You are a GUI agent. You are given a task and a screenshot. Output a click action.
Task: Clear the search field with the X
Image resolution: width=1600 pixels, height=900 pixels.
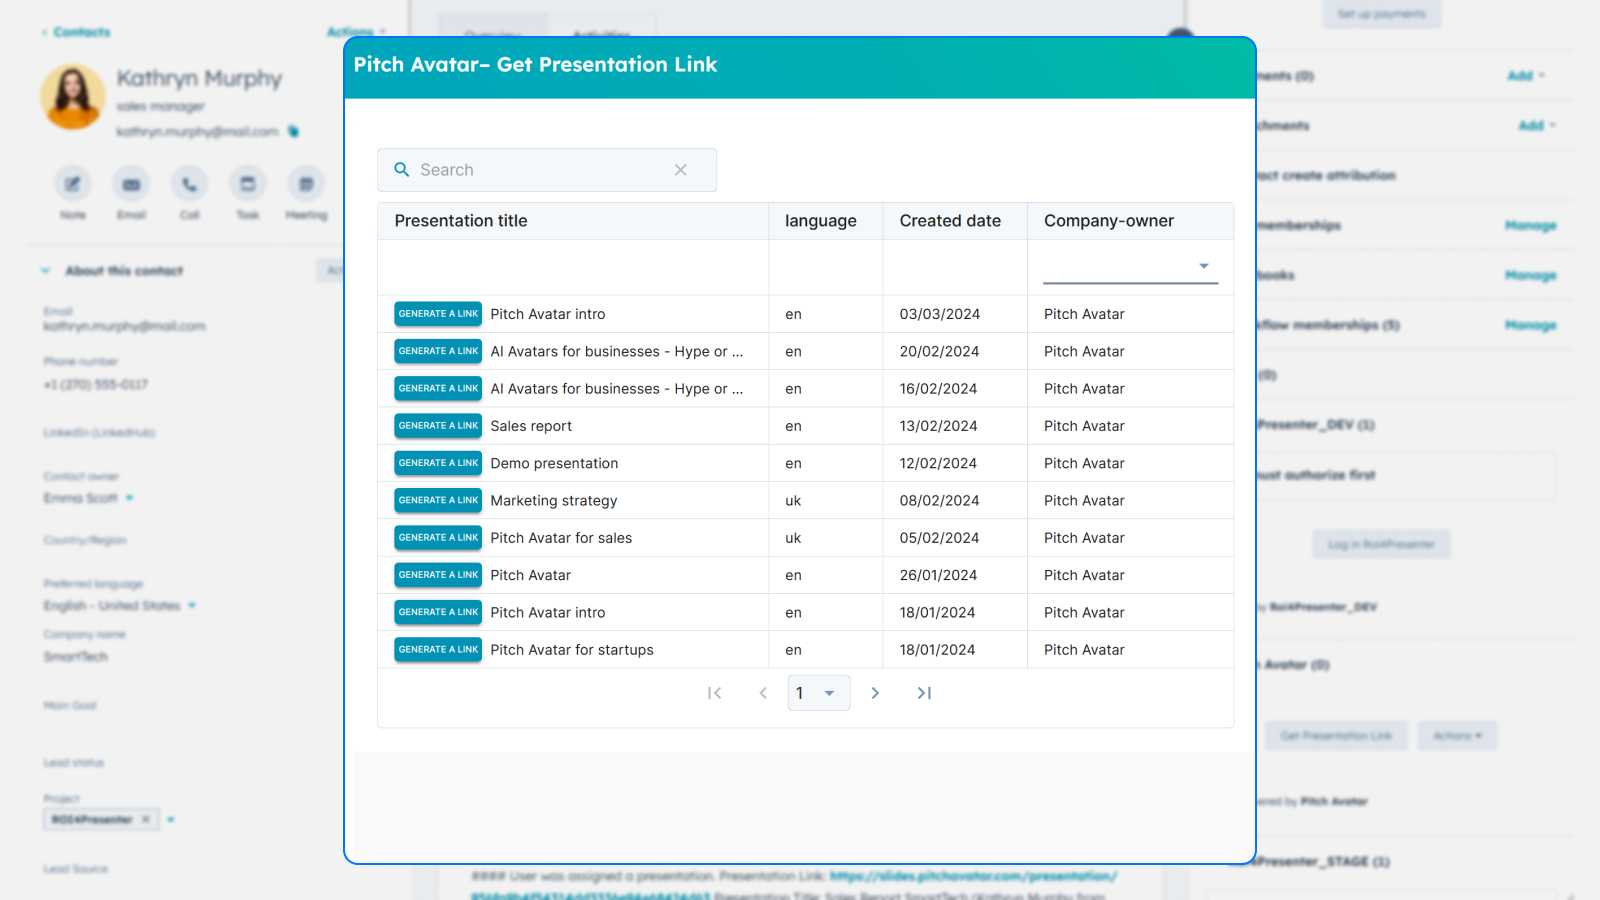tap(682, 170)
